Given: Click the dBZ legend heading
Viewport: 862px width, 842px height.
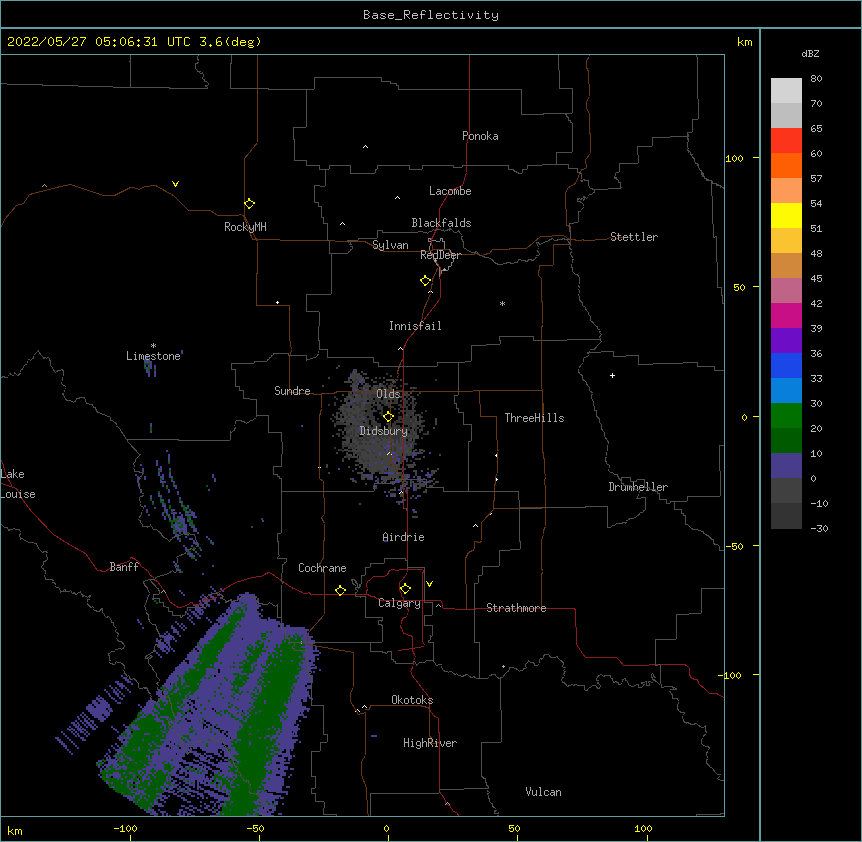Looking at the screenshot, I should coord(810,53).
